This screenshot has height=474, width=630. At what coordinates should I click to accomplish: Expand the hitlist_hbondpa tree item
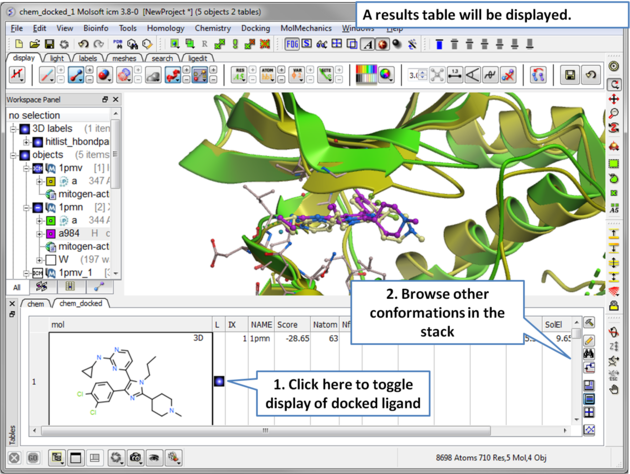click(26, 142)
